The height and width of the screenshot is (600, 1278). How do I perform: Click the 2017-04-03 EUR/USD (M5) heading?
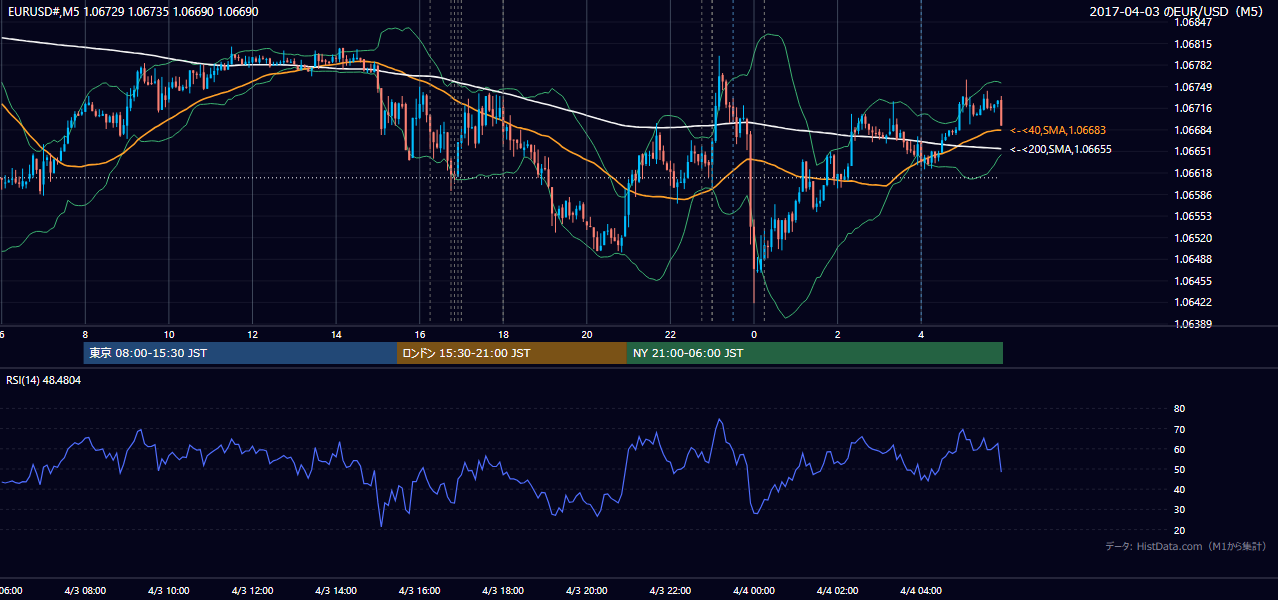pos(1178,11)
